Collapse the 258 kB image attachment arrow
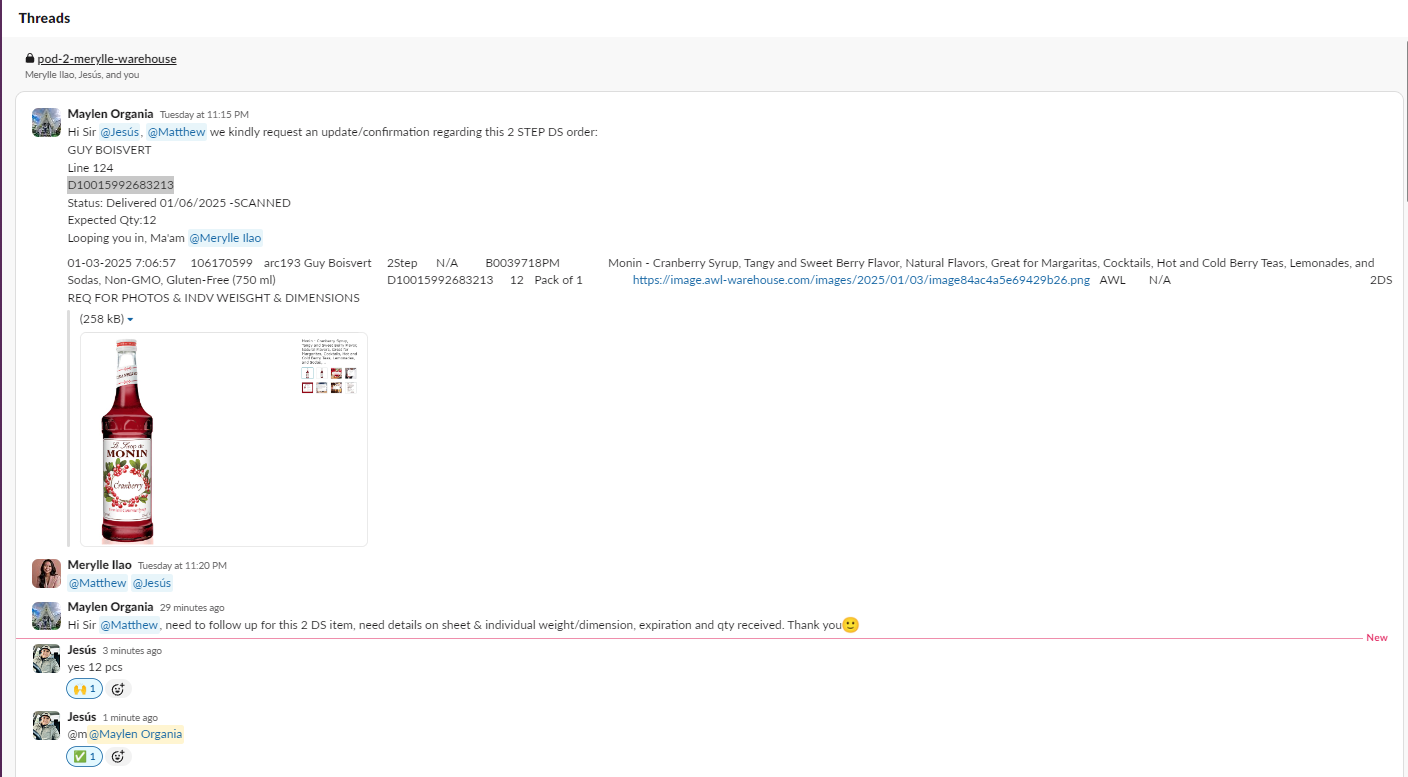The width and height of the screenshot is (1408, 777). [130, 320]
